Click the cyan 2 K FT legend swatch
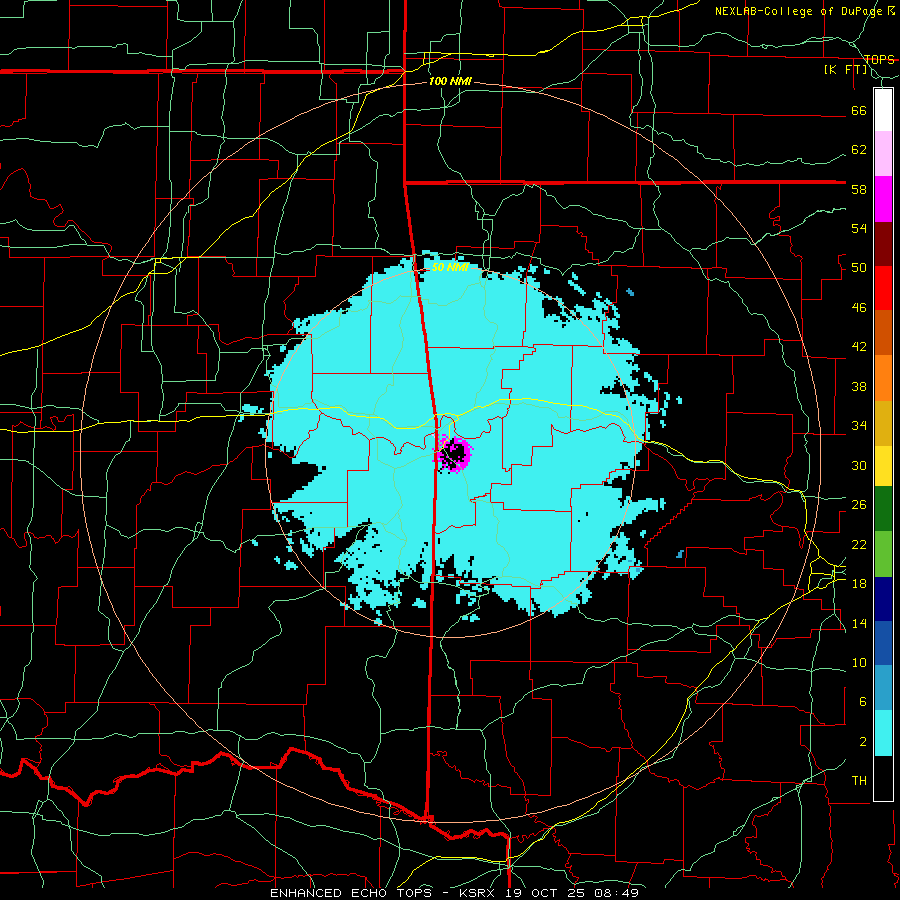The width and height of the screenshot is (900, 900). 883,733
